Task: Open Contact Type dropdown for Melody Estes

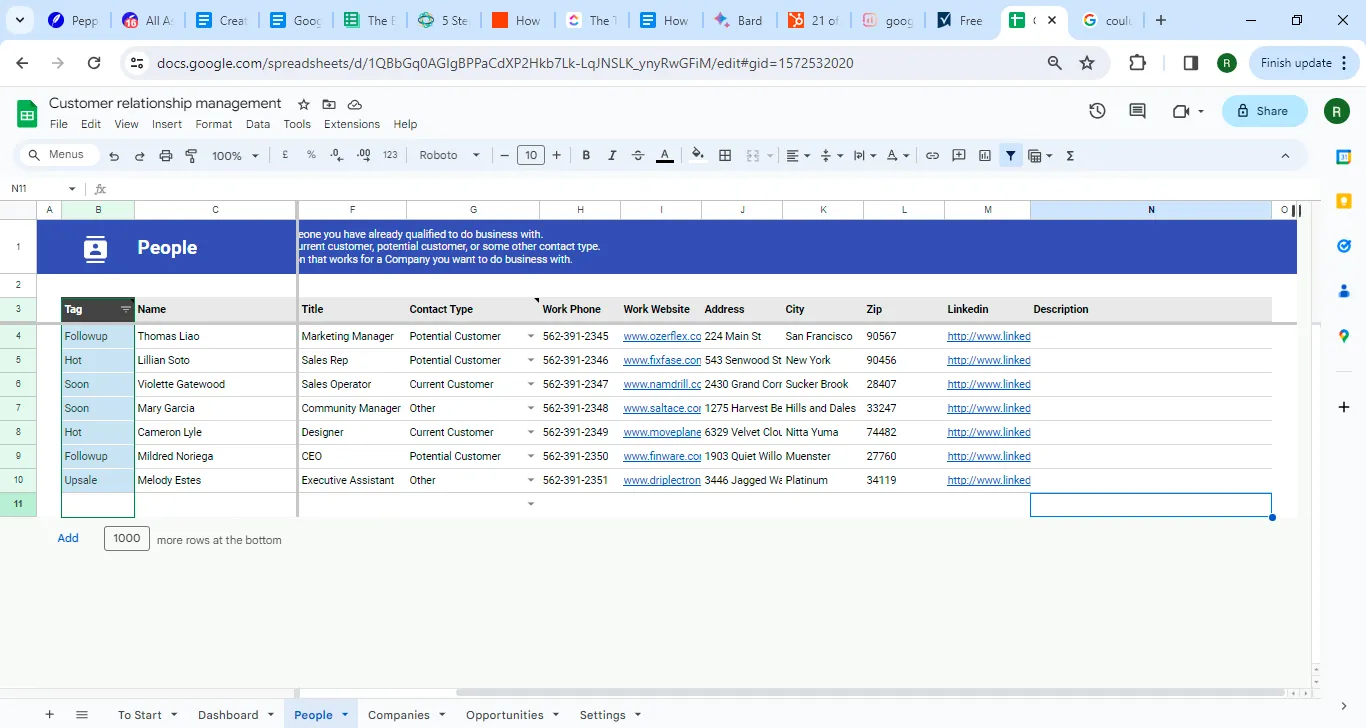Action: pos(531,480)
